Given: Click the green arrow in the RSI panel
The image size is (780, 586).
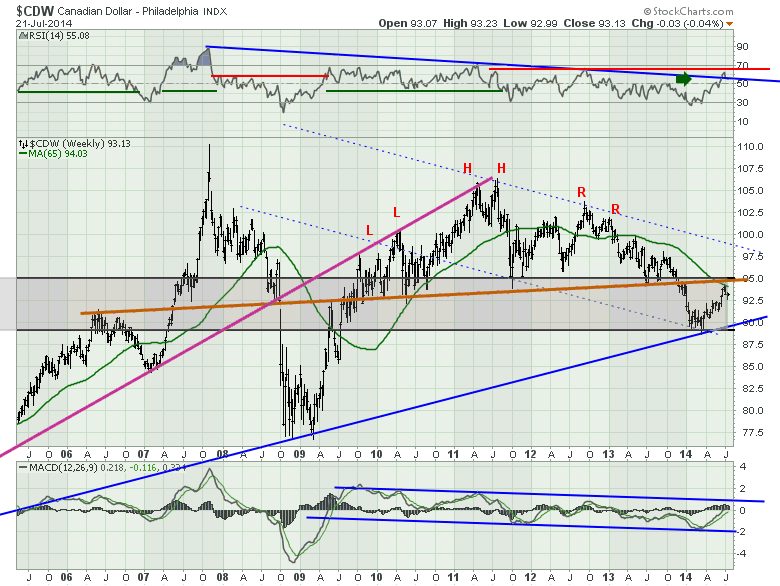Looking at the screenshot, I should click(684, 79).
